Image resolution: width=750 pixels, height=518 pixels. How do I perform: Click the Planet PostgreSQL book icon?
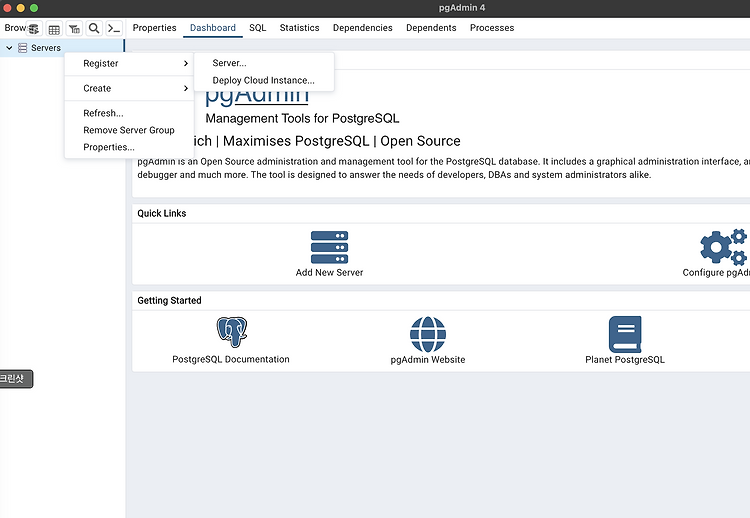625,334
